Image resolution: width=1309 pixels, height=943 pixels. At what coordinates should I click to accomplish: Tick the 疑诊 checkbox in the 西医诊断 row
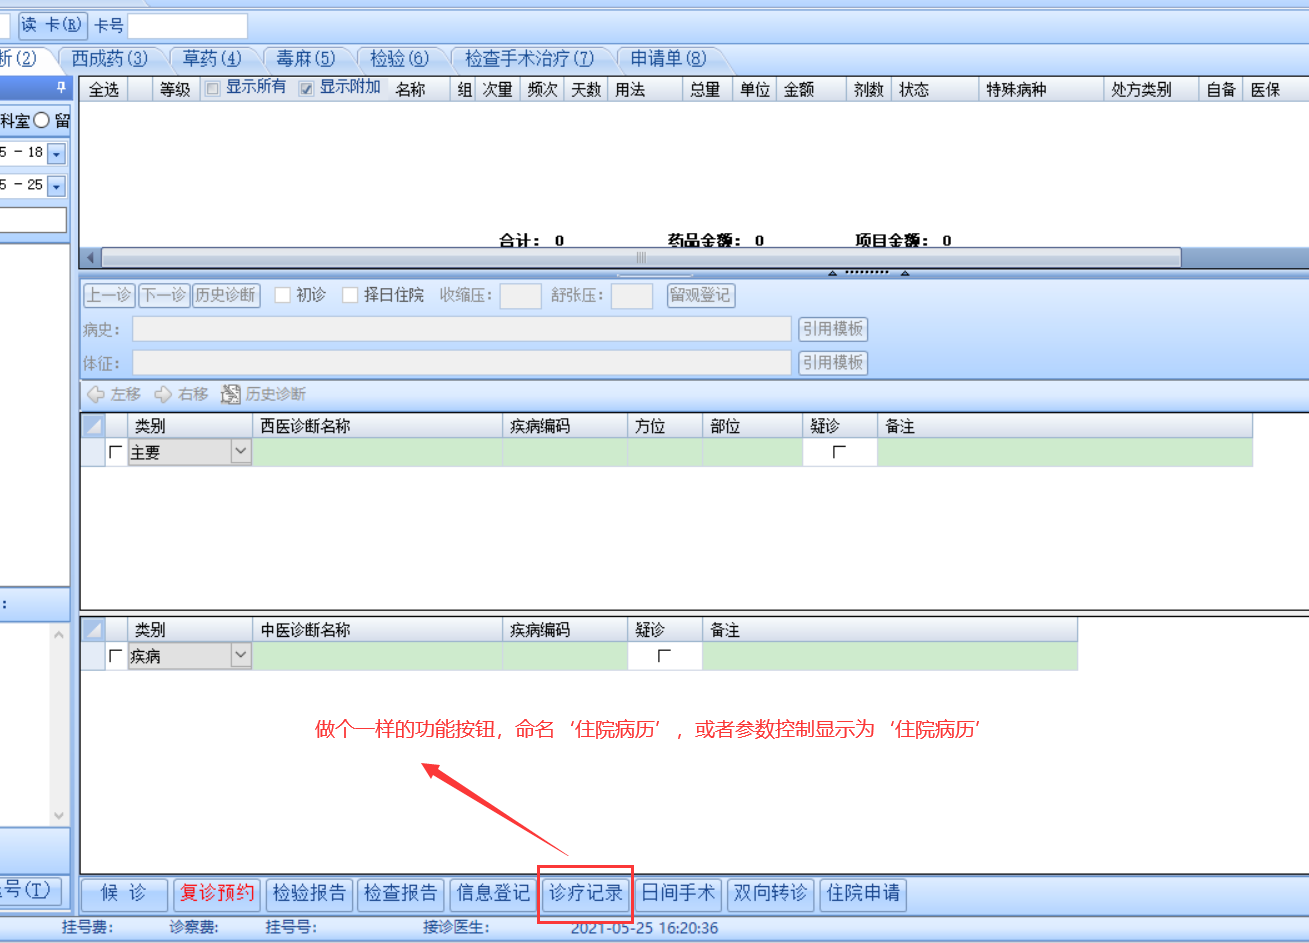click(x=839, y=452)
